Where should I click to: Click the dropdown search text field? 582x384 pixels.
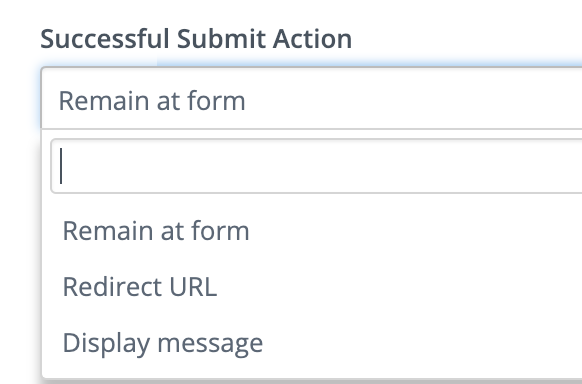coord(316,166)
